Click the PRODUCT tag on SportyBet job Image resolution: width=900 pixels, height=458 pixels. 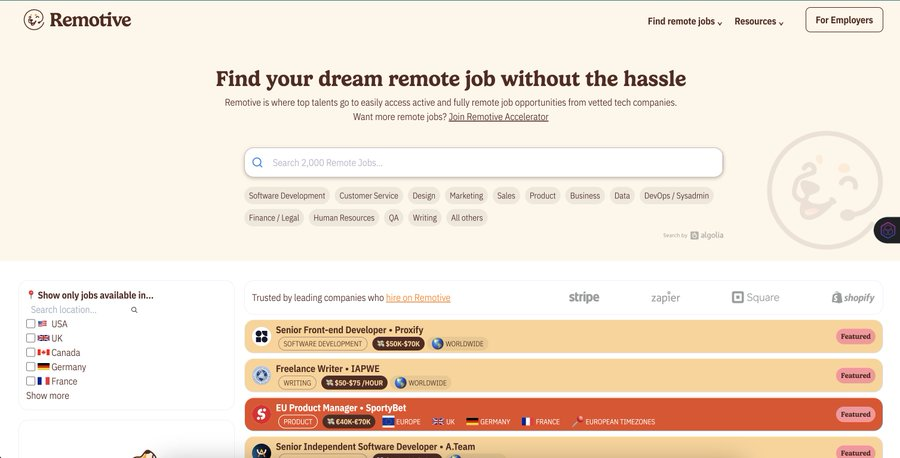[x=298, y=422]
